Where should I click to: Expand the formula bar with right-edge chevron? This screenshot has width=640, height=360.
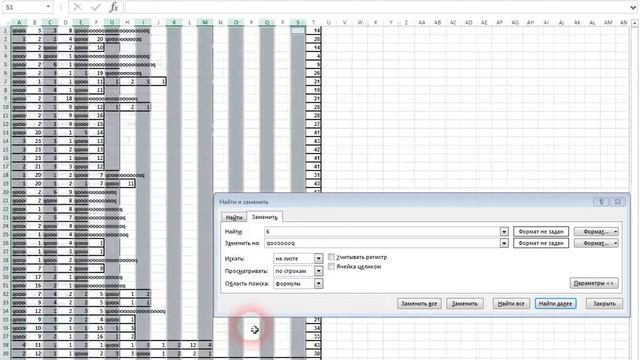click(633, 7)
